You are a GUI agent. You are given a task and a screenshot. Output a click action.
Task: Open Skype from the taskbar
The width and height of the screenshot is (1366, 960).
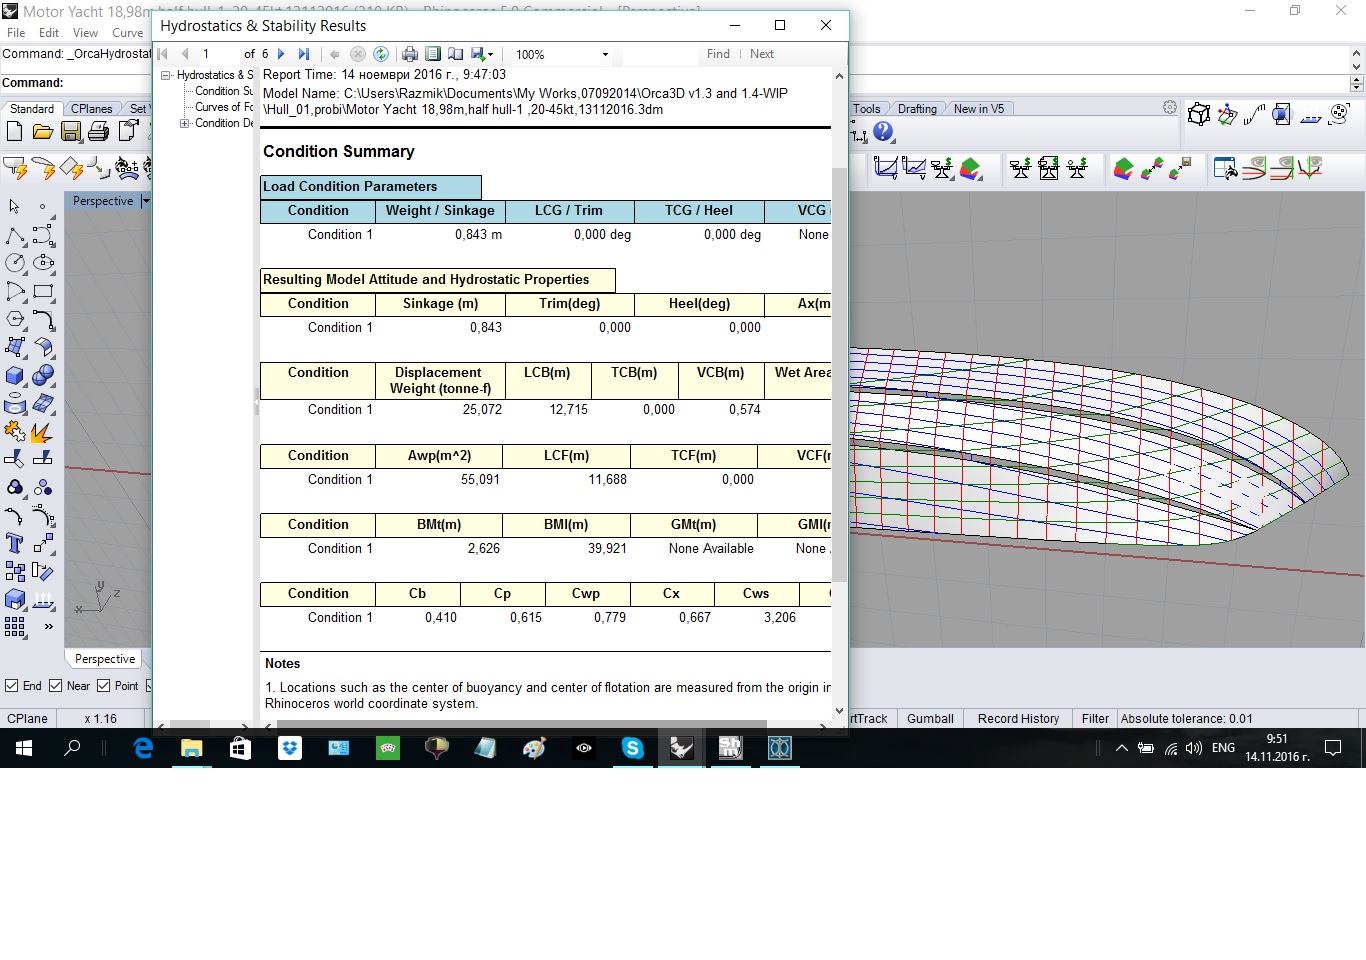coord(632,748)
